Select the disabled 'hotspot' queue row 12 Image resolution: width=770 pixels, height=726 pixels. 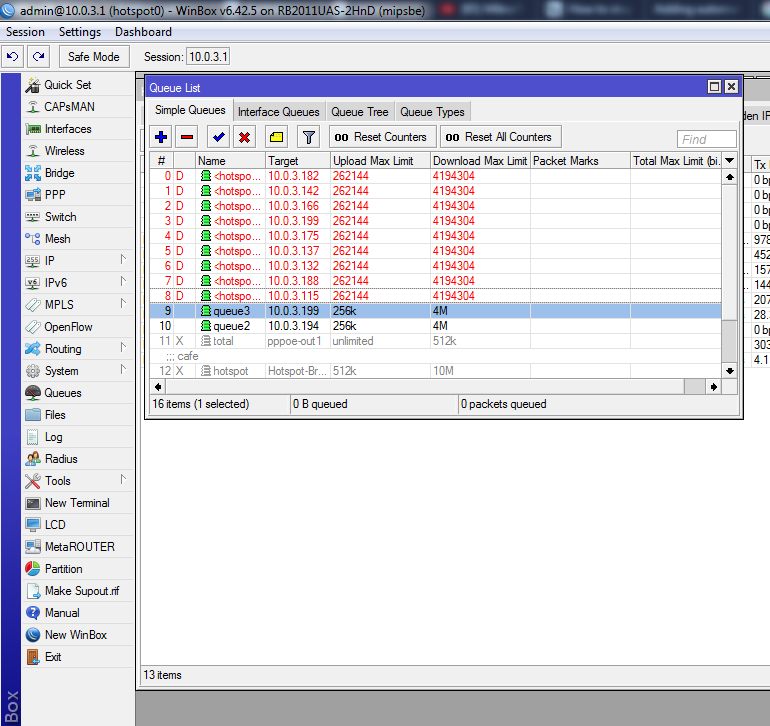(x=436, y=371)
